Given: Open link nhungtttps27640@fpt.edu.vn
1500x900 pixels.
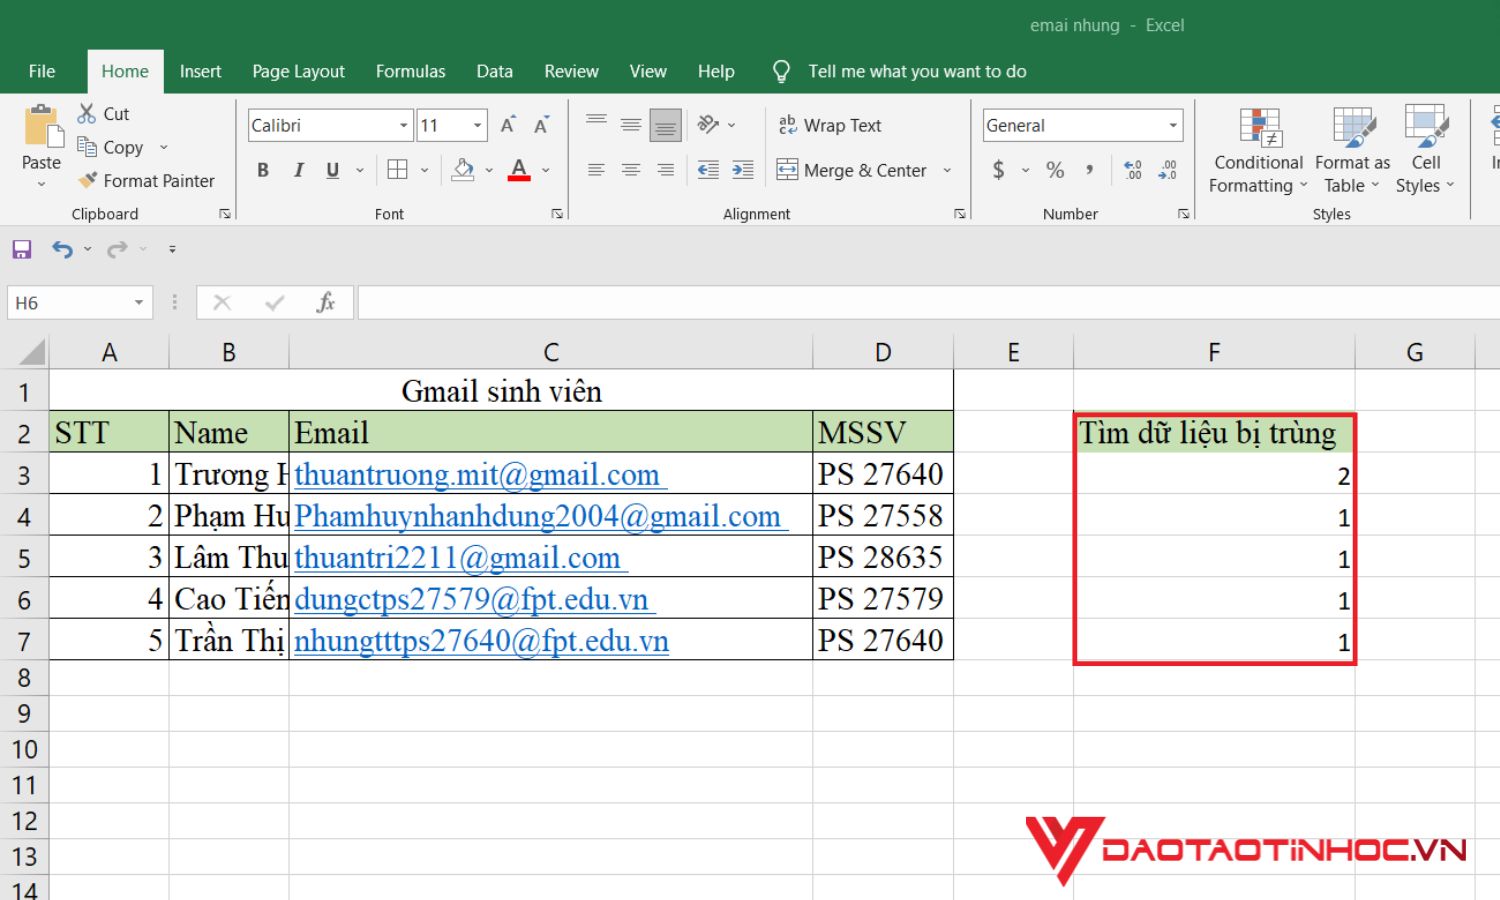Looking at the screenshot, I should (x=481, y=641).
